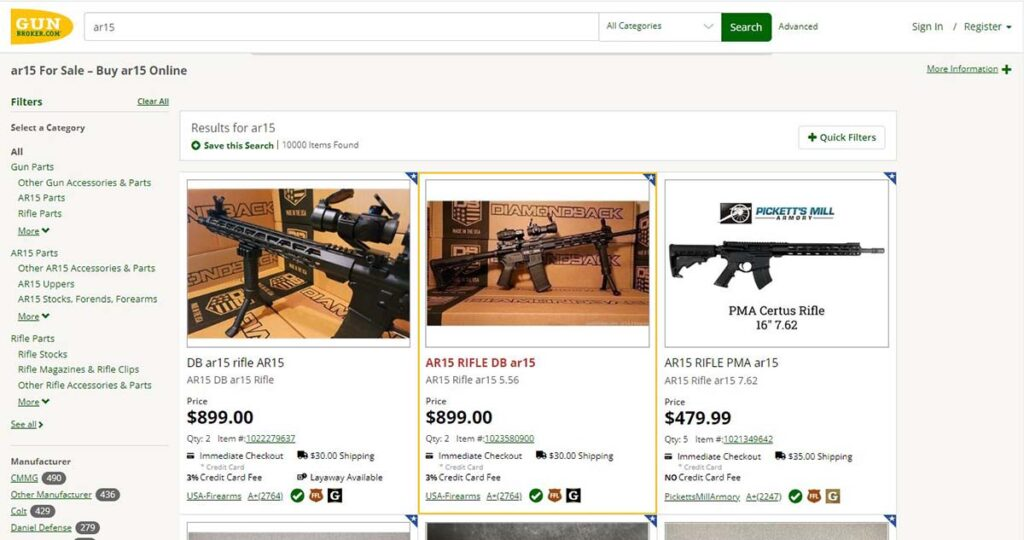Click FFL badge on item 1022279637
The width and height of the screenshot is (1024, 540).
[316, 496]
